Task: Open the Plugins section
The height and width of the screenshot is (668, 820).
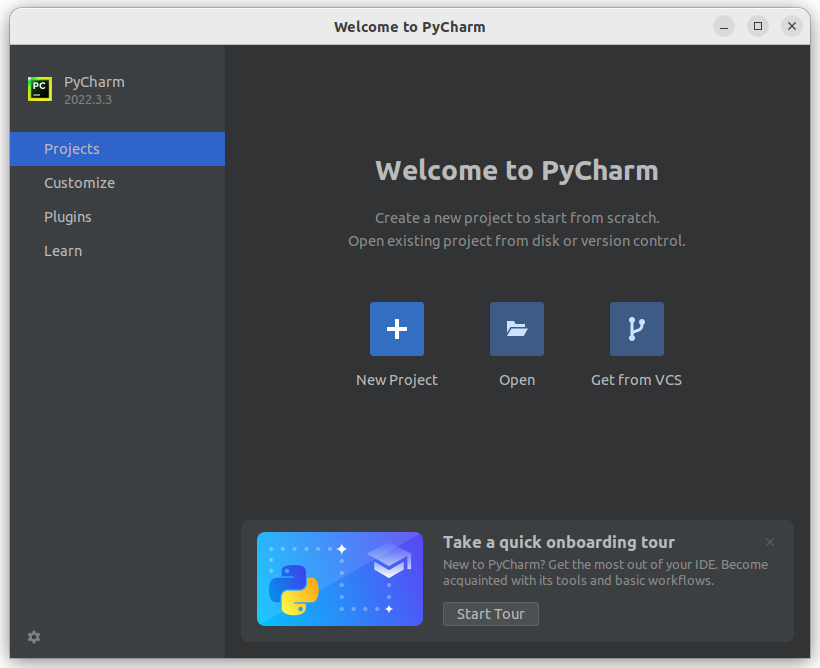Action: [67, 217]
